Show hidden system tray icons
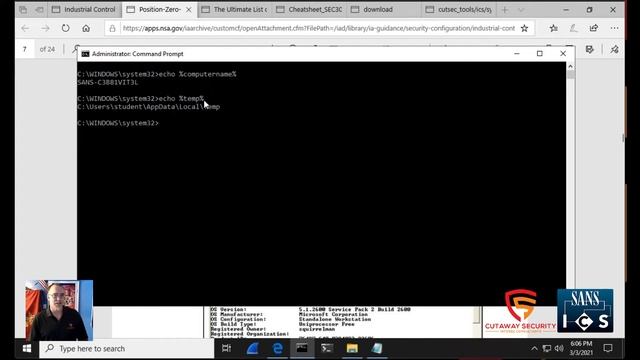 click(x=534, y=349)
